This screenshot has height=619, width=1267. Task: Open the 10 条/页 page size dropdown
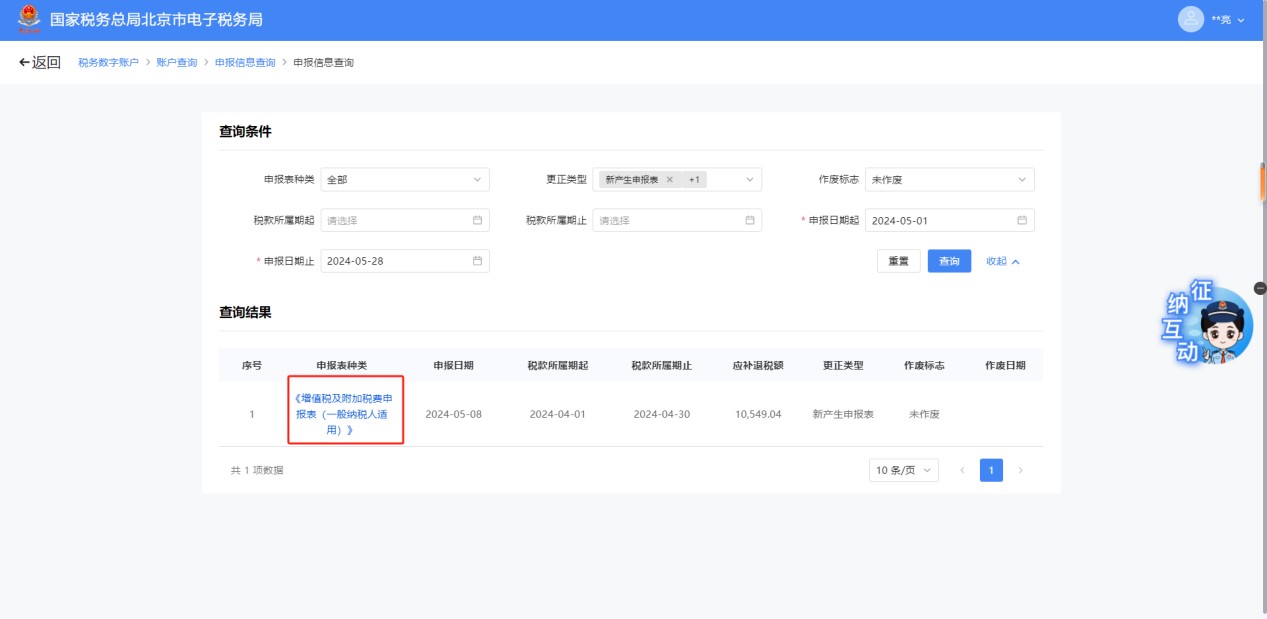coord(904,470)
